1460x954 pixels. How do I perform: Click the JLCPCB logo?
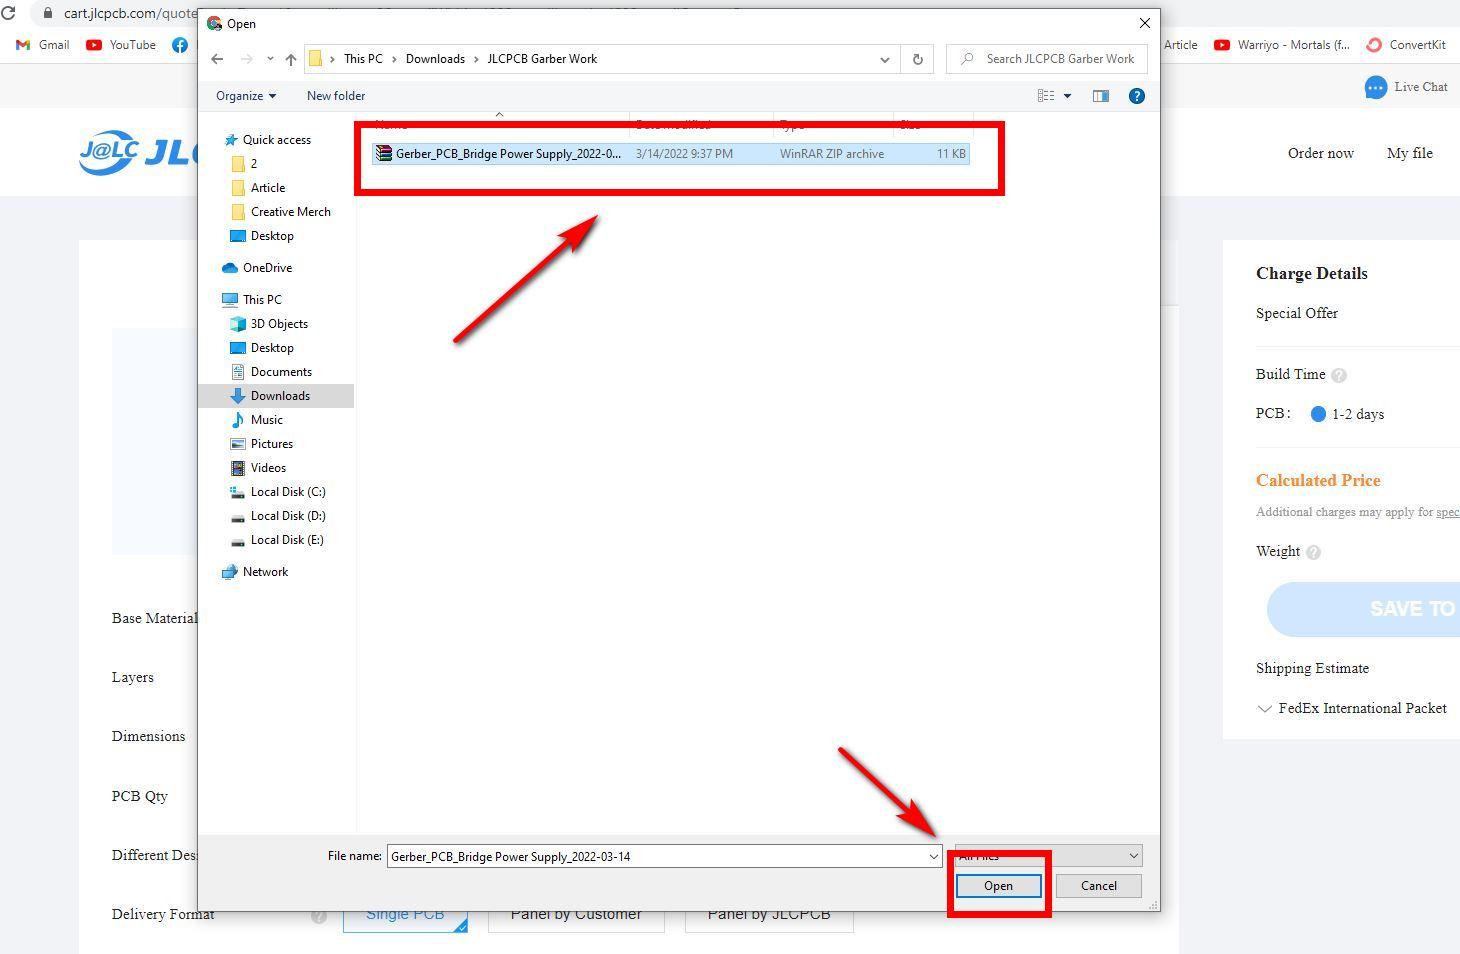(x=138, y=153)
